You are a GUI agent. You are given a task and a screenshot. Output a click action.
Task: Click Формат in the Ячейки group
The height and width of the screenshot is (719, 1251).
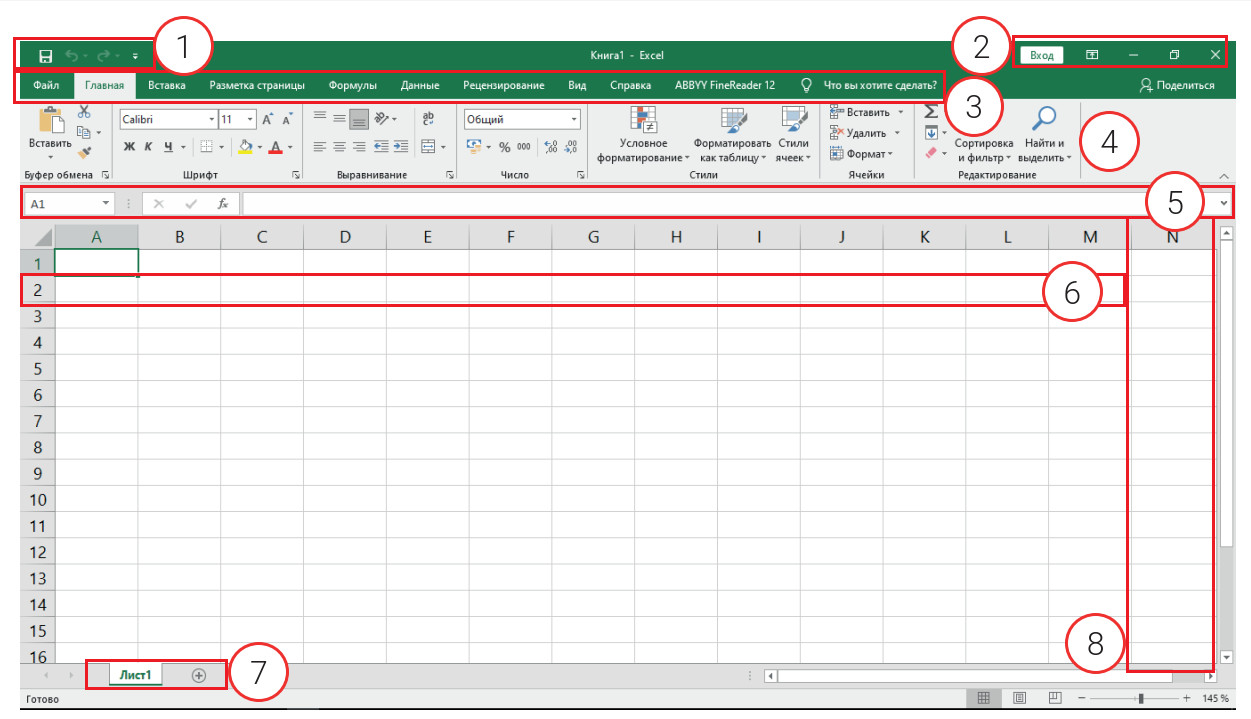point(860,154)
